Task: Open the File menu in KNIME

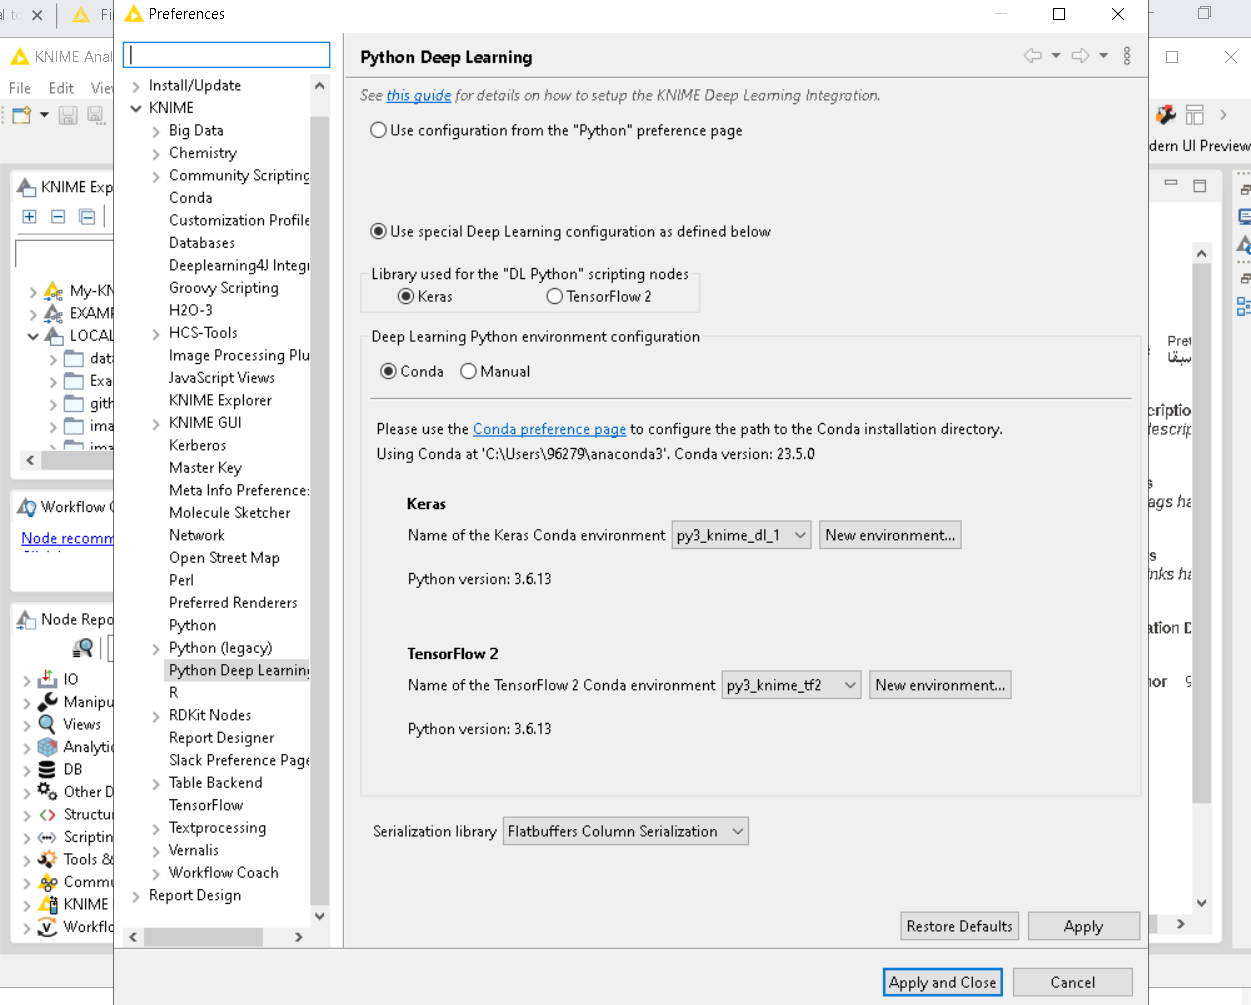Action: 20,88
